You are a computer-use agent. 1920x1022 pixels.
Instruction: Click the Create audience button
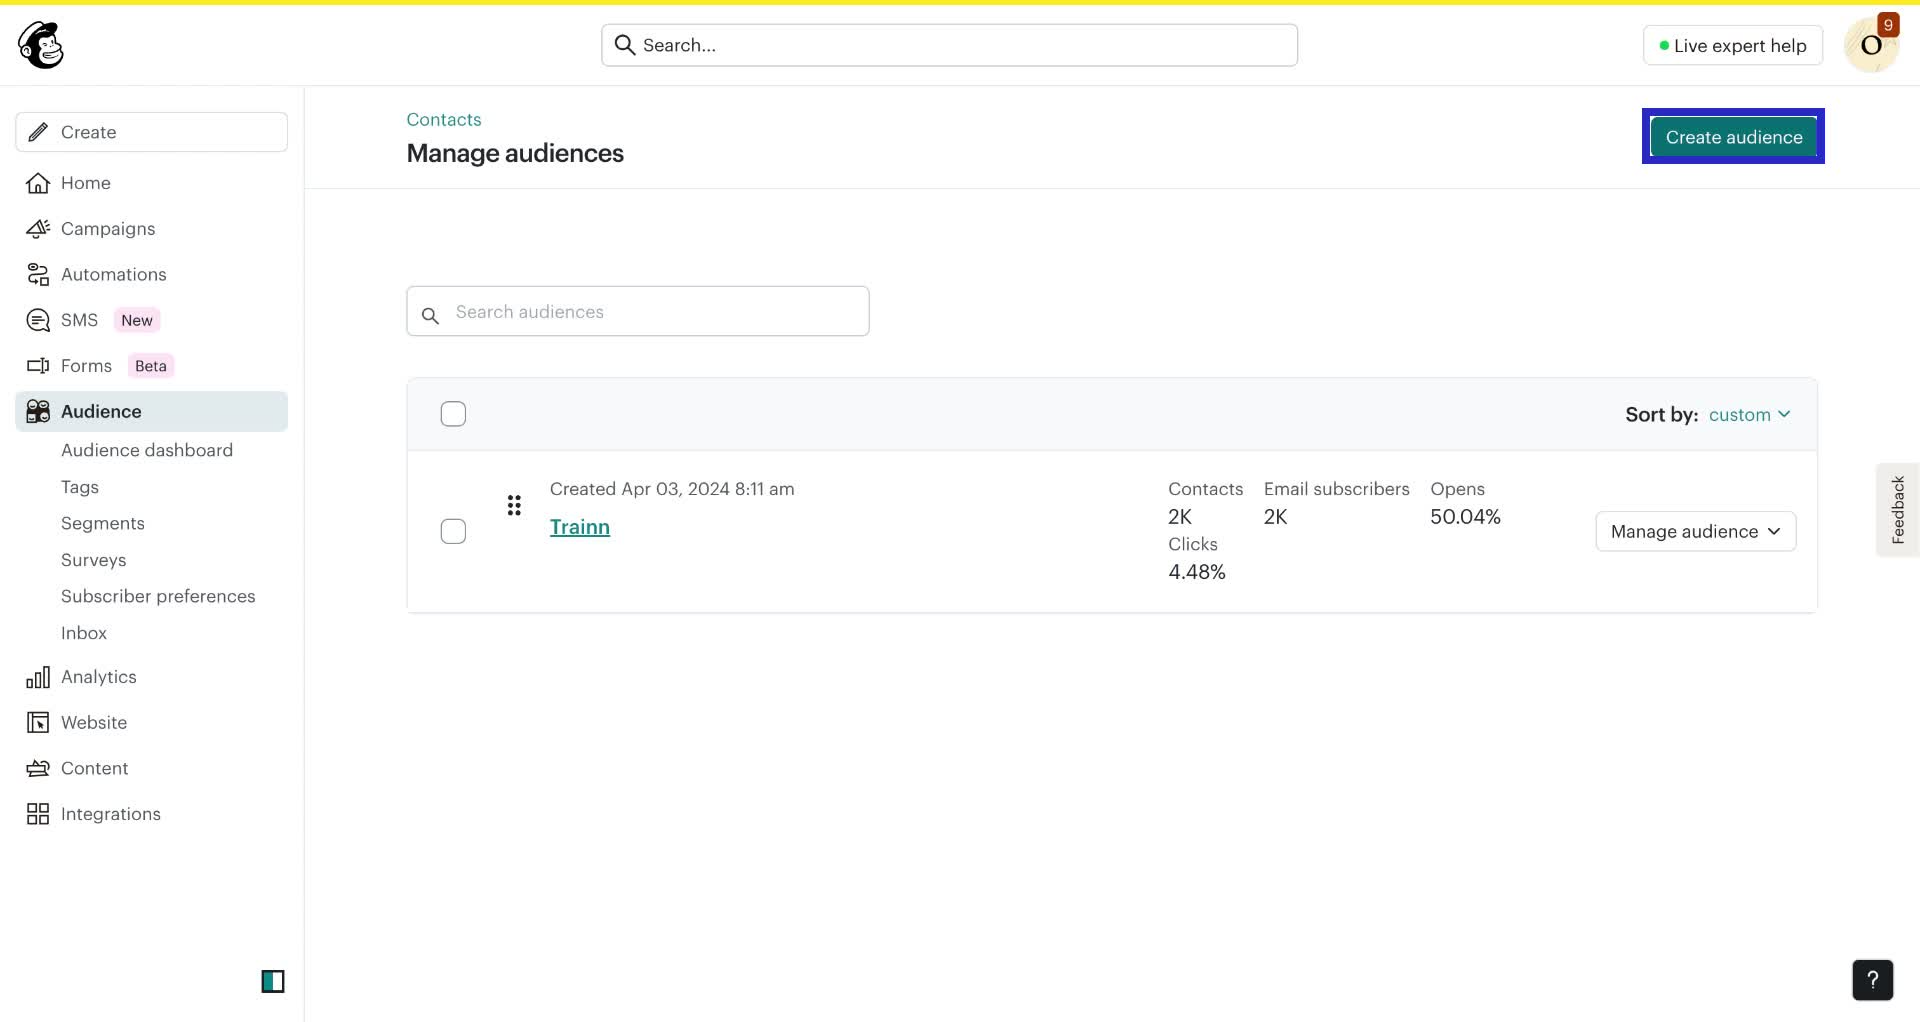pos(1733,136)
